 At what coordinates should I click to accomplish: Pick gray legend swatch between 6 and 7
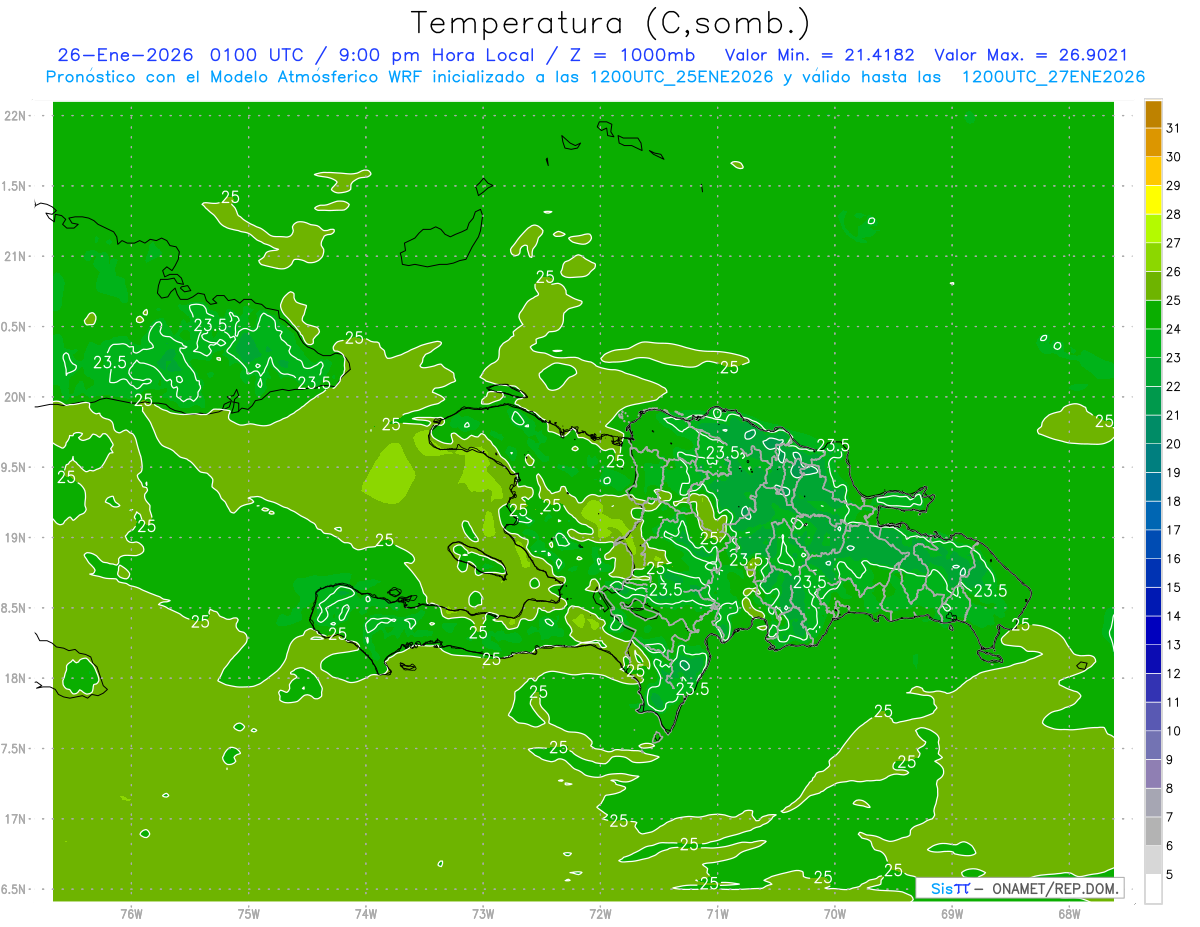coord(1153,832)
